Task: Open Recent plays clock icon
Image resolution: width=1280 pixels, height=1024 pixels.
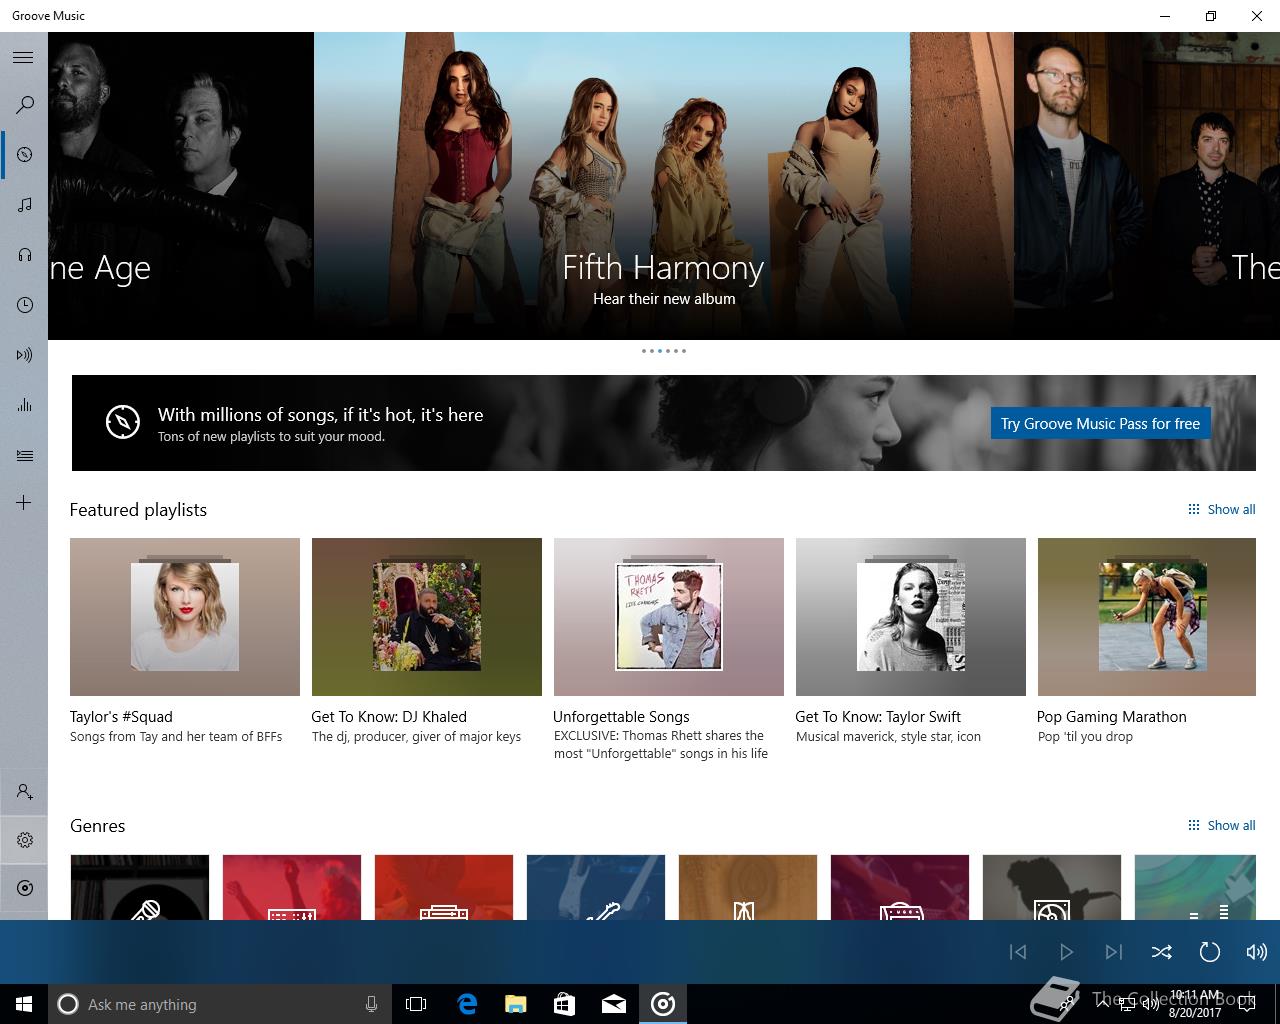Action: 24,305
